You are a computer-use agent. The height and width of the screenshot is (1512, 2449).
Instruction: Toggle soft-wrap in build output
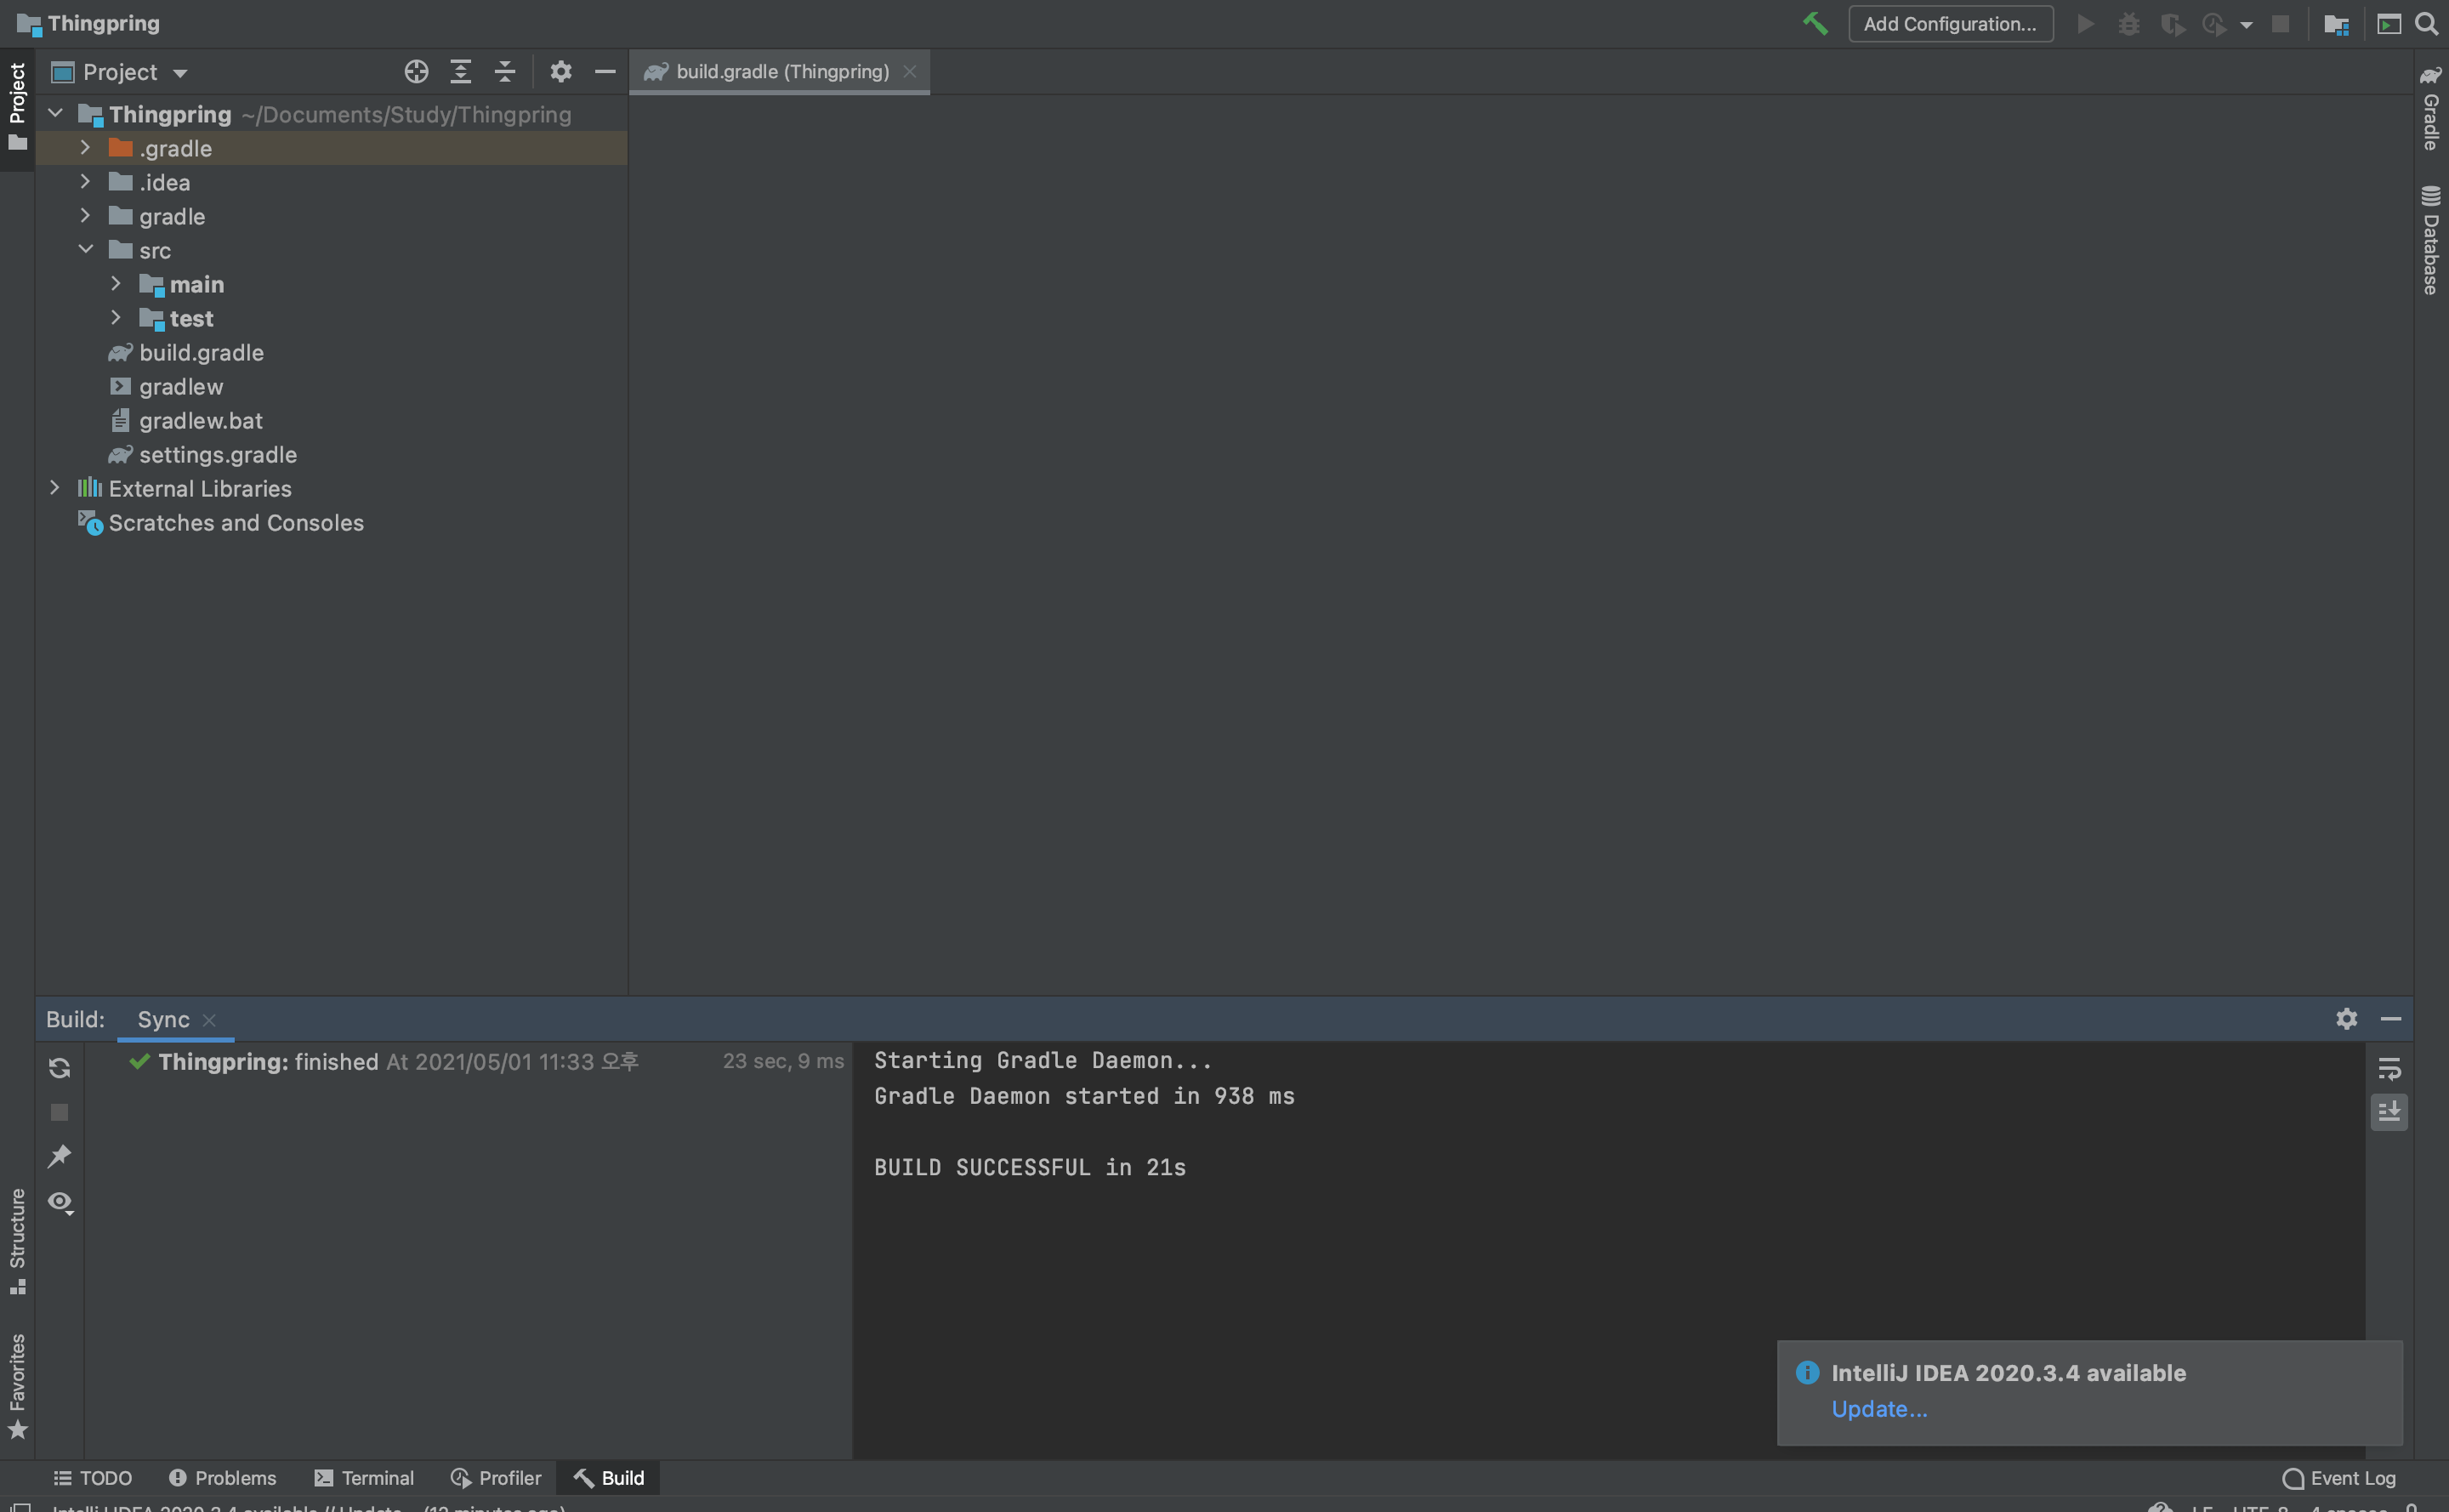pyautogui.click(x=2388, y=1069)
